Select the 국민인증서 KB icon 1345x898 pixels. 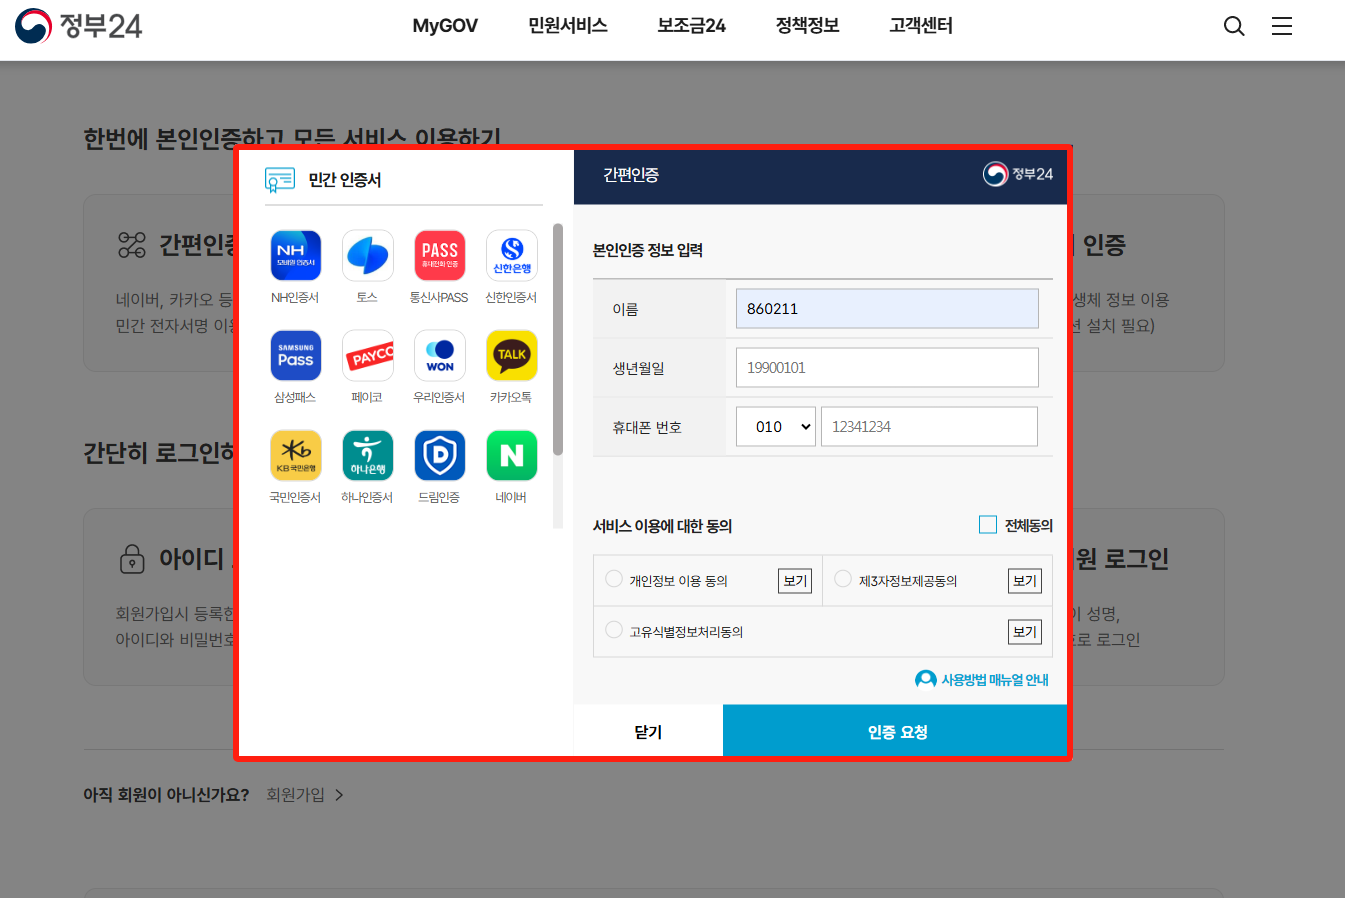tap(295, 455)
